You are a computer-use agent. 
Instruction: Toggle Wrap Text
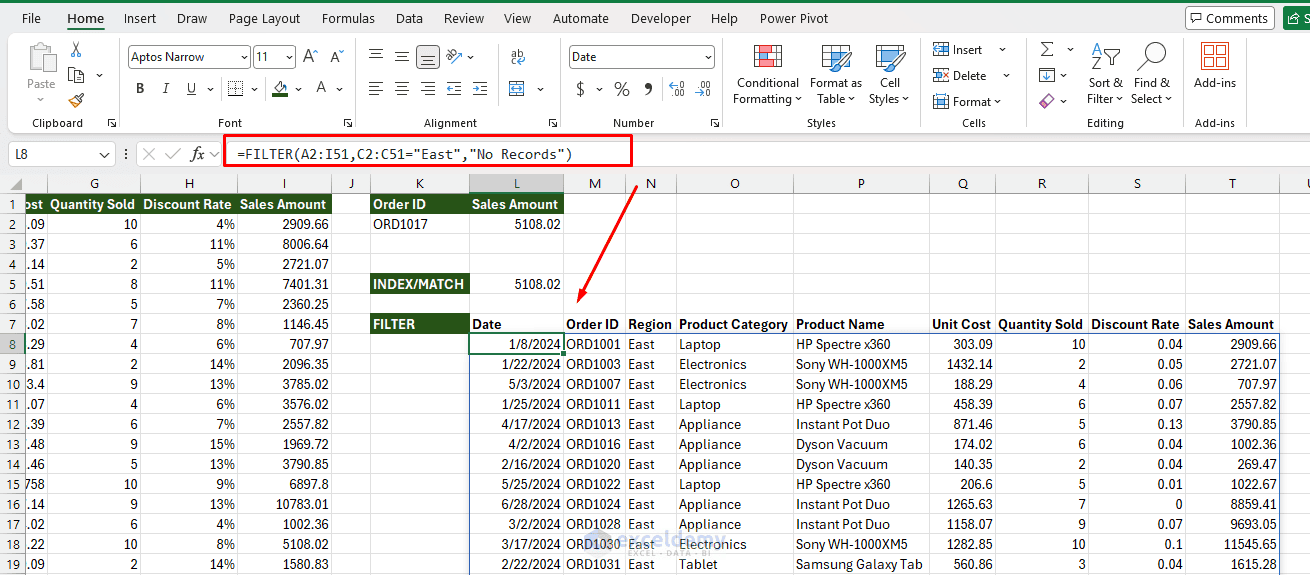(x=518, y=57)
